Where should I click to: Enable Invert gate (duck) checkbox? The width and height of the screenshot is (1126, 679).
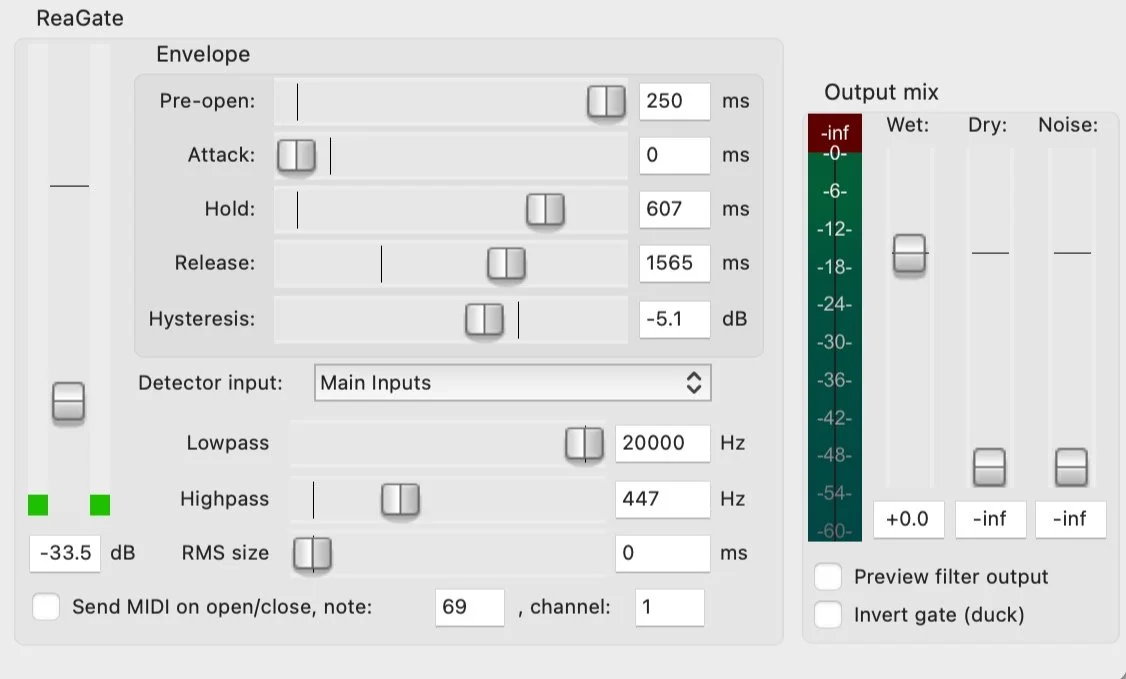pyautogui.click(x=828, y=614)
